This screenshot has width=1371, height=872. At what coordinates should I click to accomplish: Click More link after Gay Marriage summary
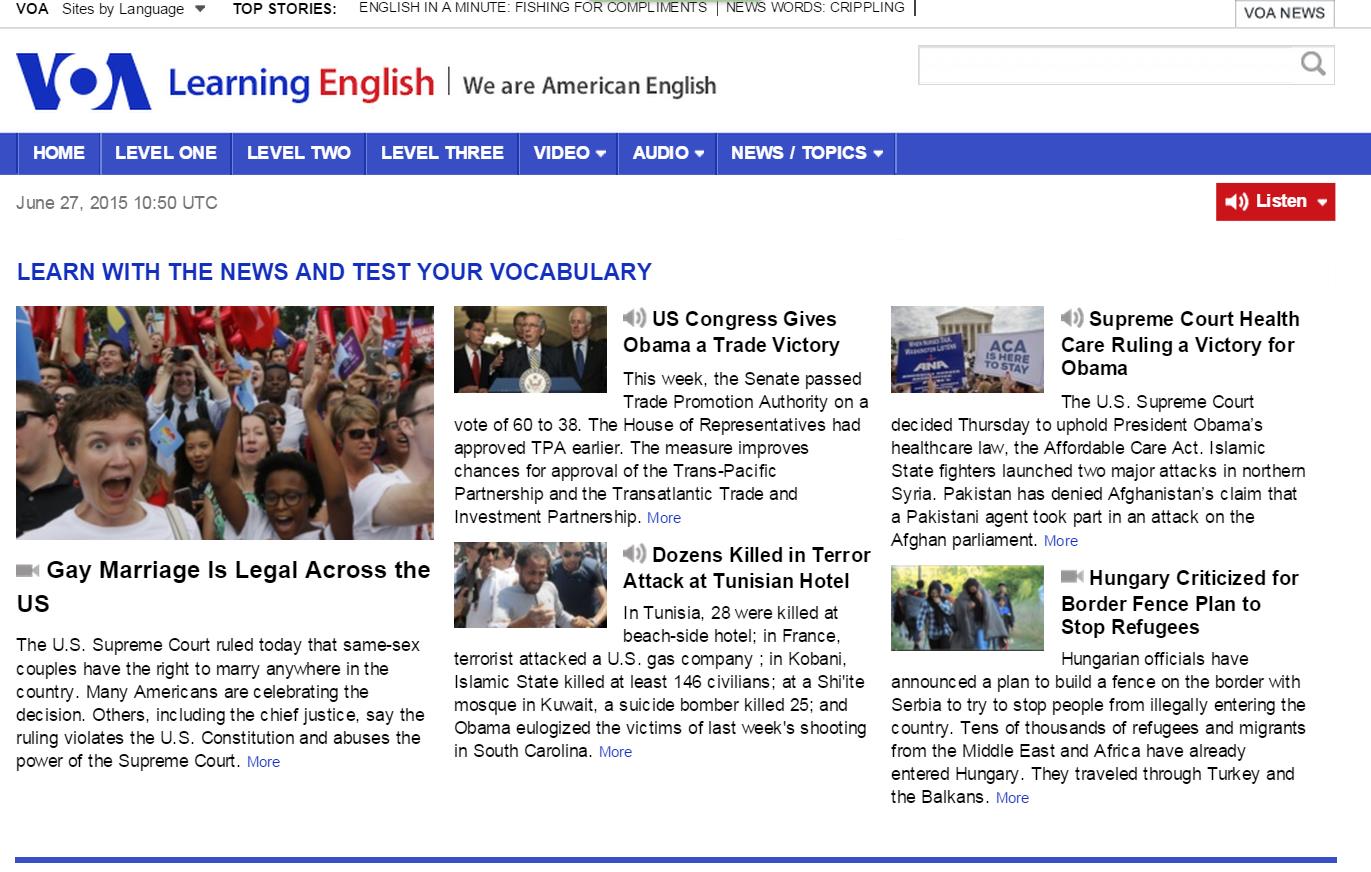[263, 762]
